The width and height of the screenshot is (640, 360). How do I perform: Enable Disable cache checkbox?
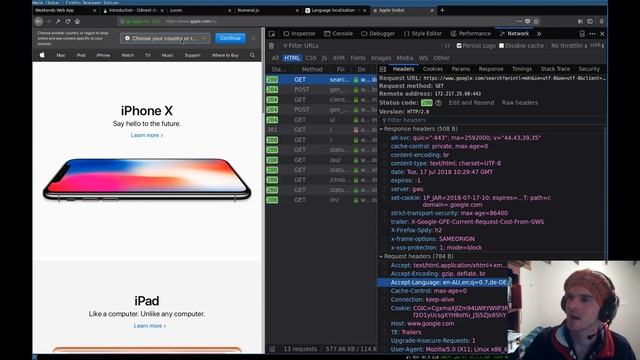pyautogui.click(x=502, y=46)
